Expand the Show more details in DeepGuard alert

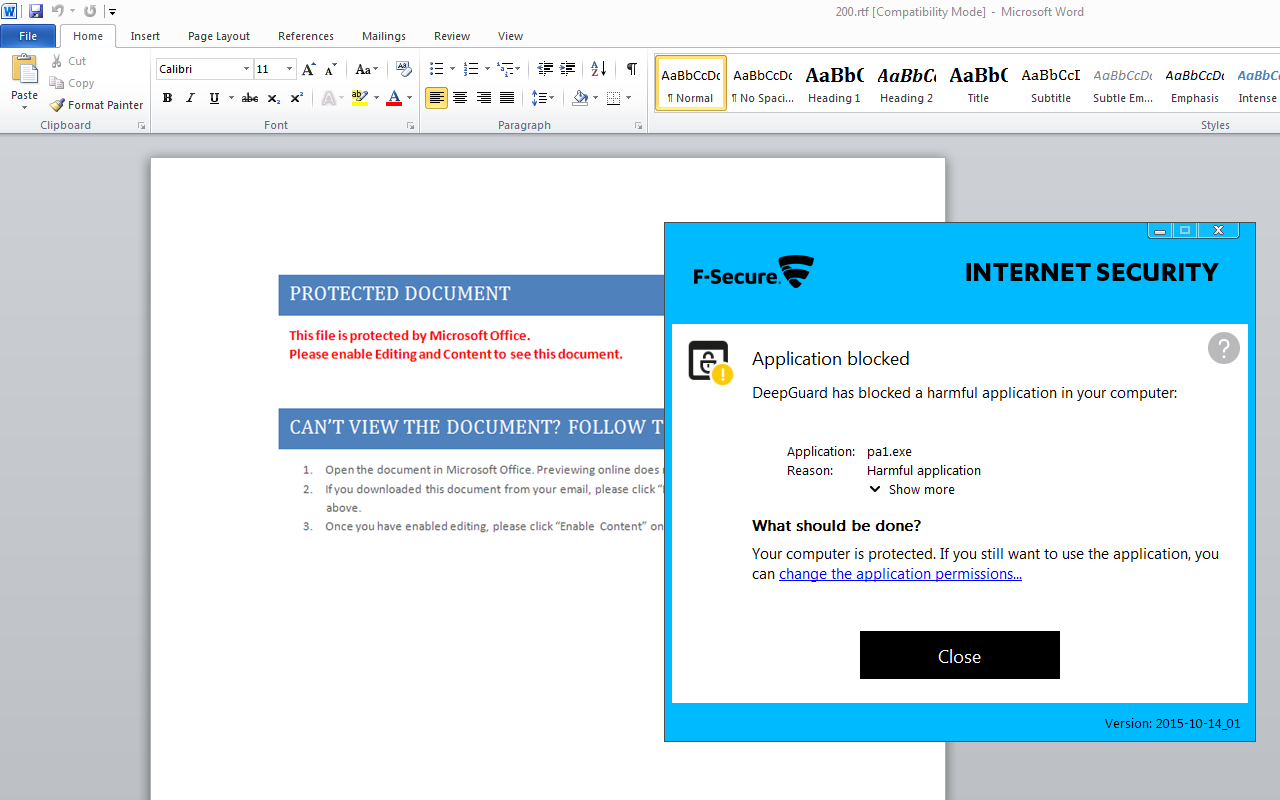pyautogui.click(x=911, y=489)
